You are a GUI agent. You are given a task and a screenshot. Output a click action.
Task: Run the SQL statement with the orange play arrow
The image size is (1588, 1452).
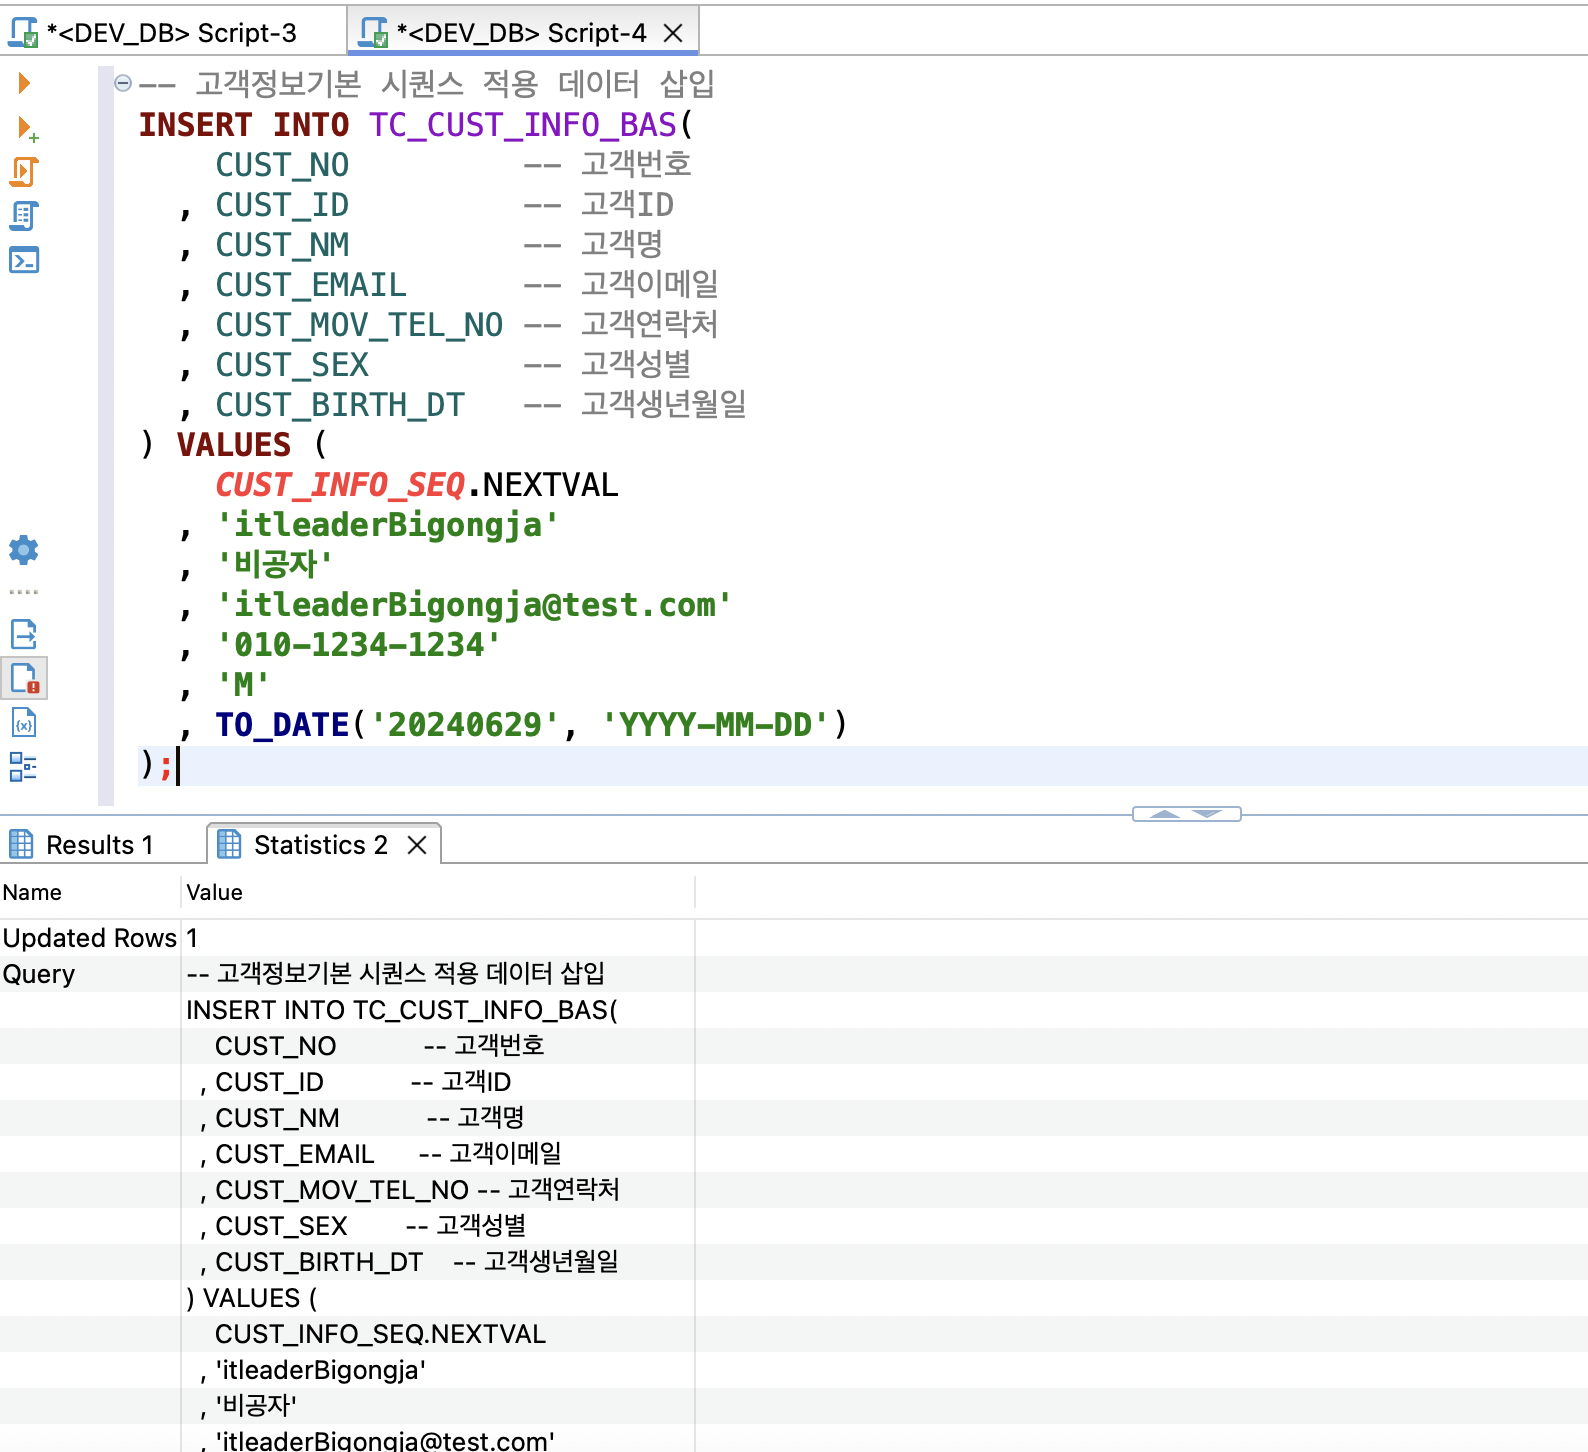click(24, 83)
